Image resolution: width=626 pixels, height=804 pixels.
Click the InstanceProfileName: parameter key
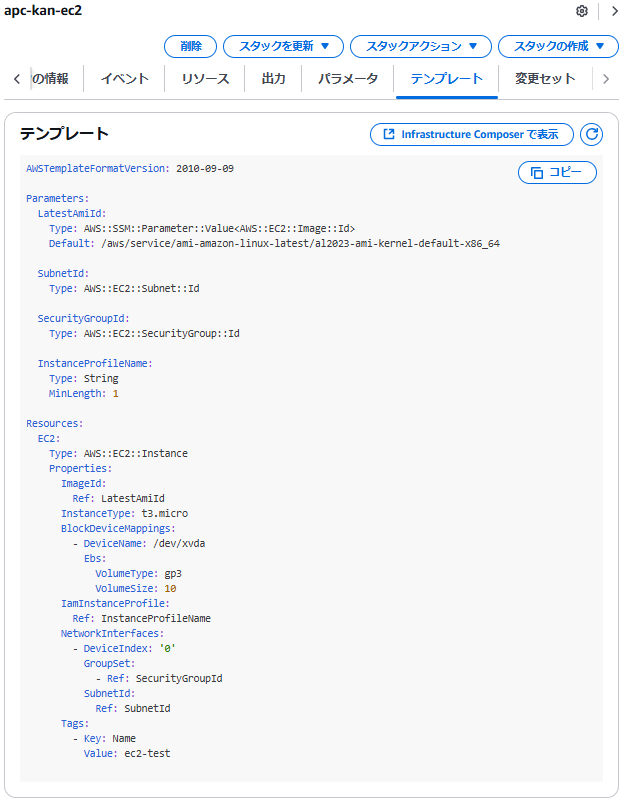tap(95, 364)
